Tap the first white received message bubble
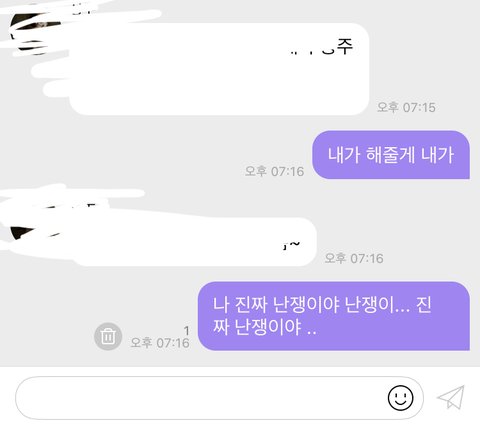 pyautogui.click(x=219, y=69)
